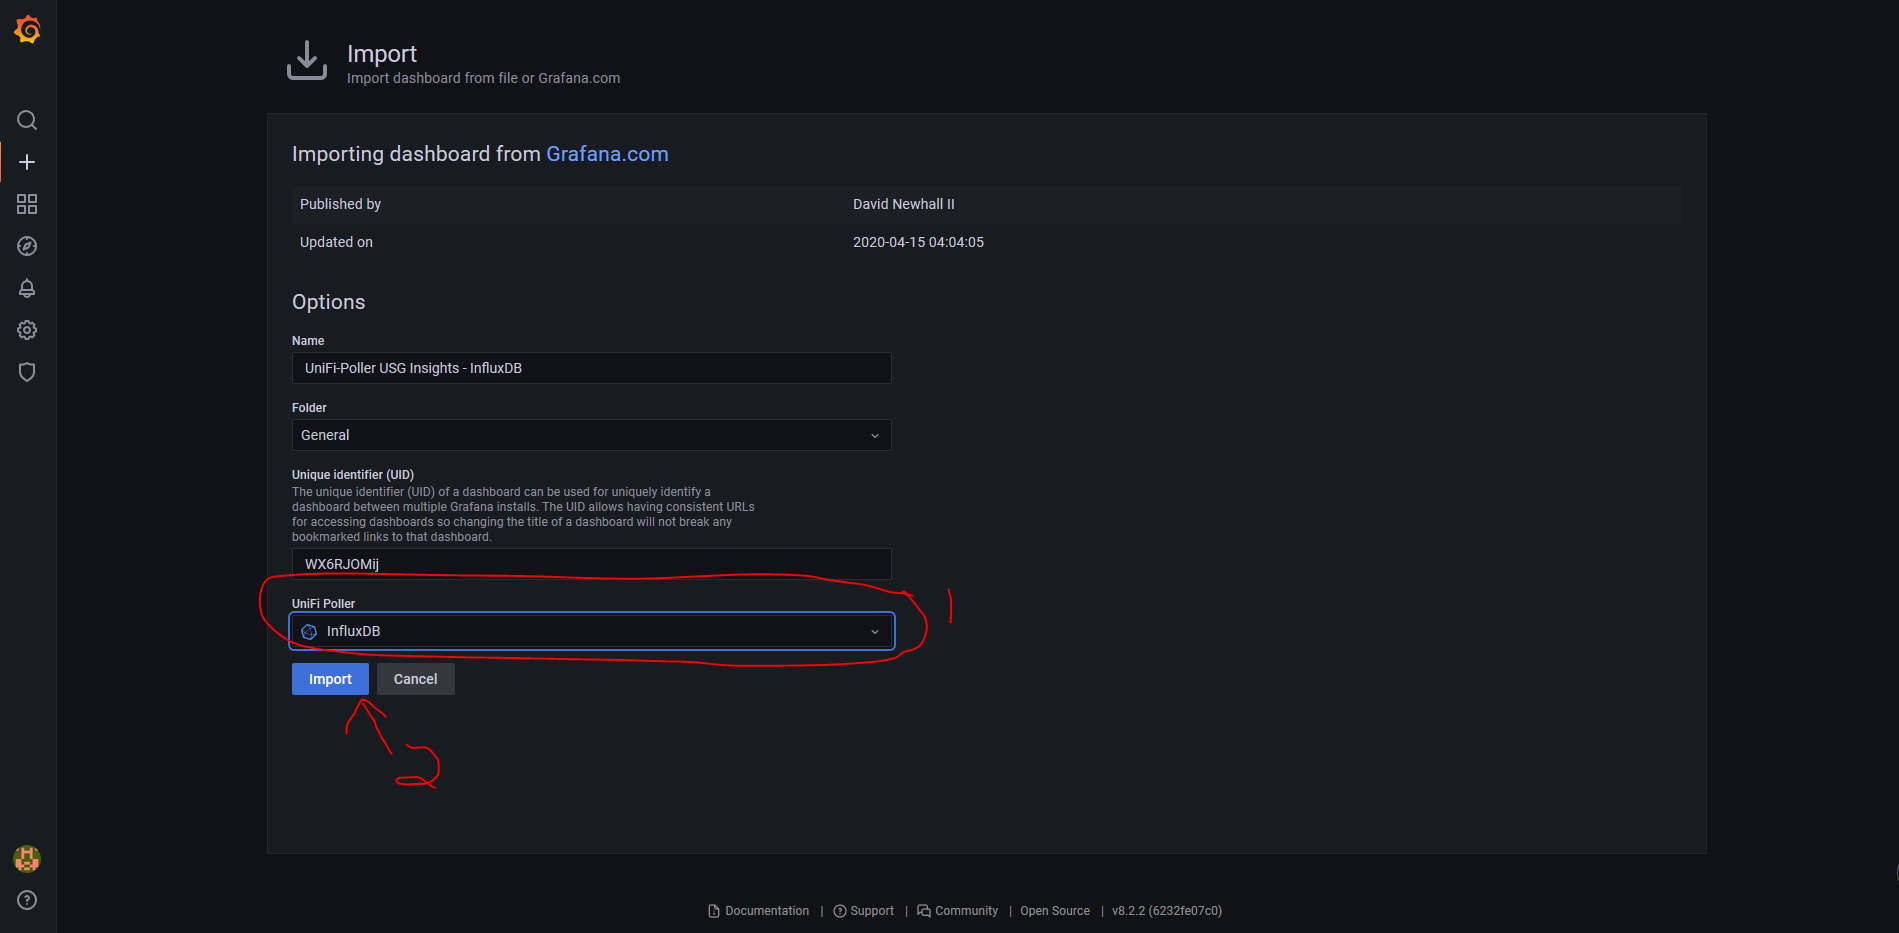Click the Import download icon in header
Viewport: 1899px width, 933px height.
(x=307, y=60)
